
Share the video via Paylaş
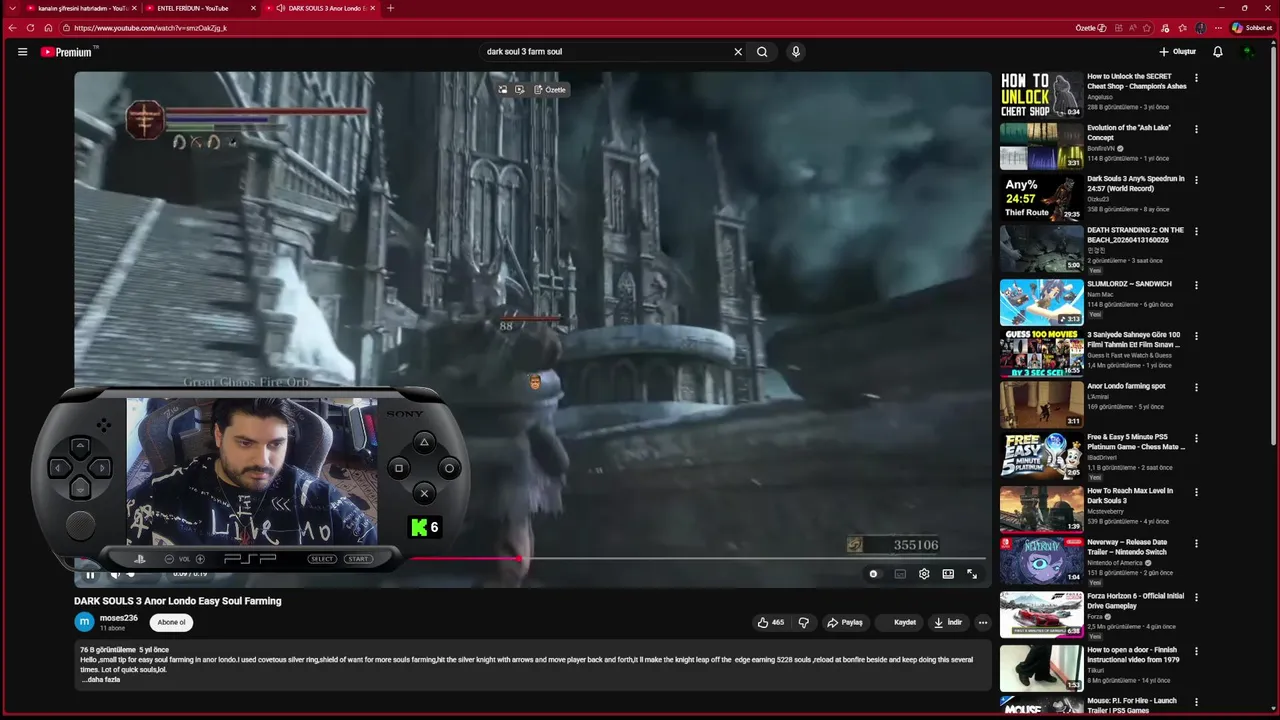coord(845,622)
